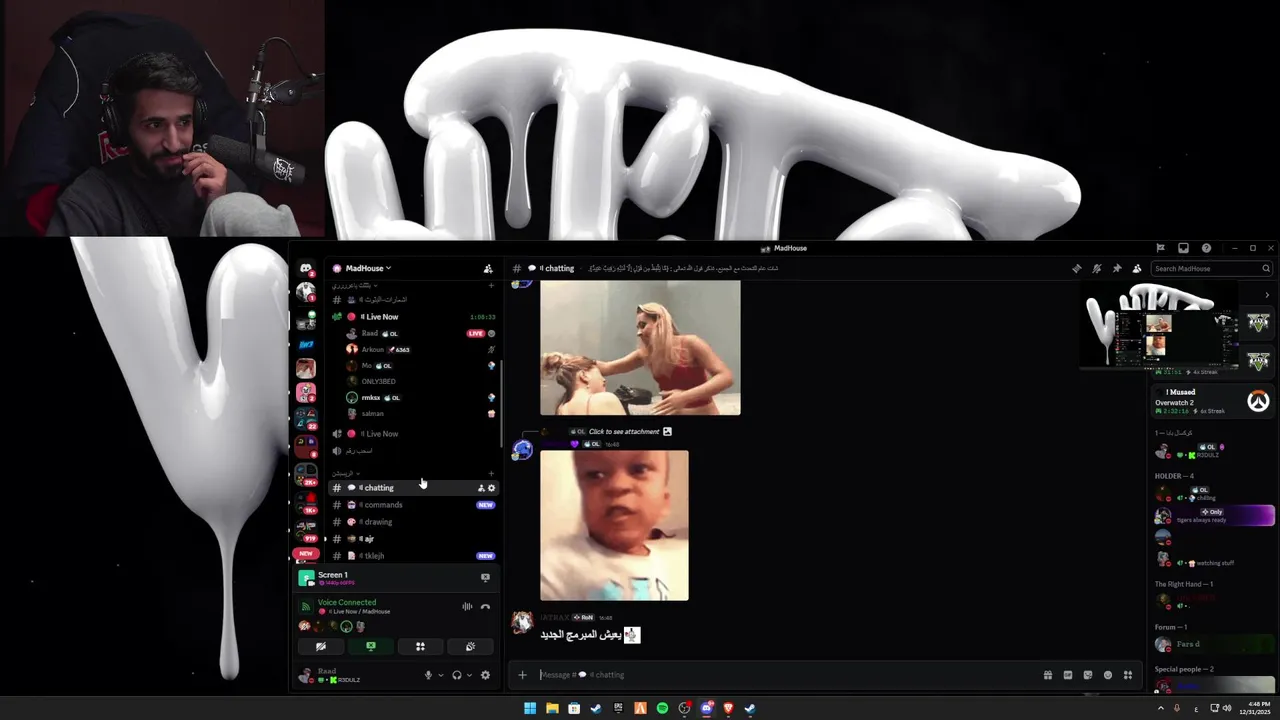Open Spotify from taskbar

[x=662, y=708]
